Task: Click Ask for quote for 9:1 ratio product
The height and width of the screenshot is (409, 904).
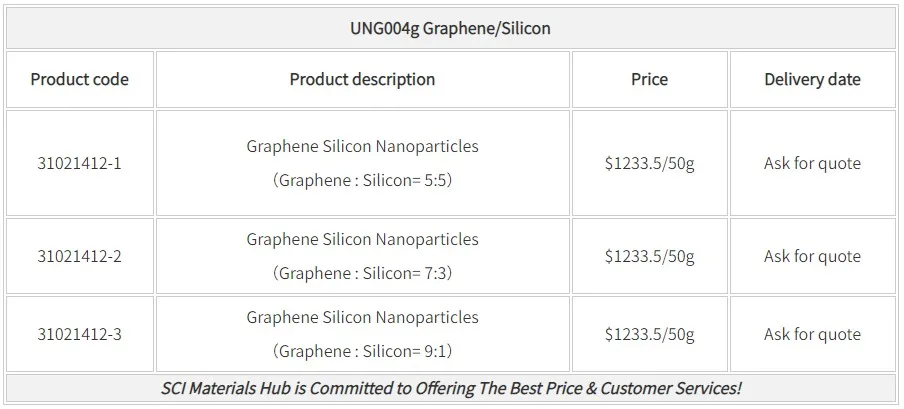Action: coord(812,334)
